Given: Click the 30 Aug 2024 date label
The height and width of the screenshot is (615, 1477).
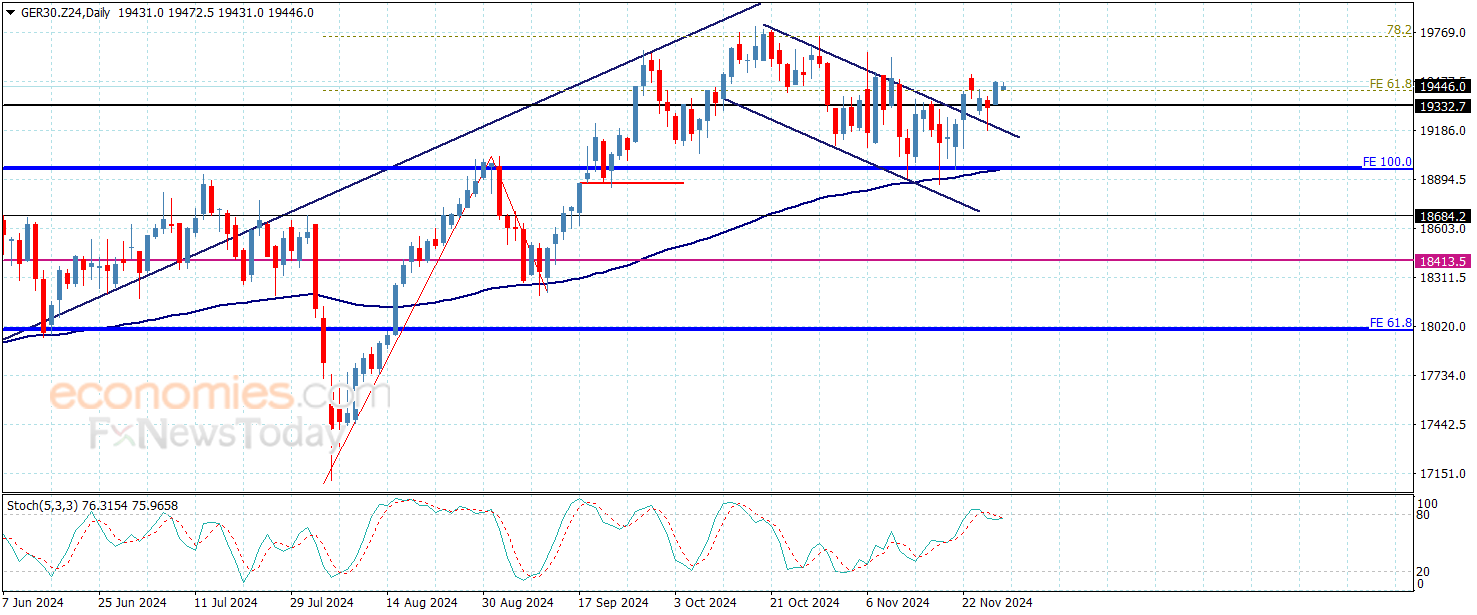Looking at the screenshot, I should [517, 603].
